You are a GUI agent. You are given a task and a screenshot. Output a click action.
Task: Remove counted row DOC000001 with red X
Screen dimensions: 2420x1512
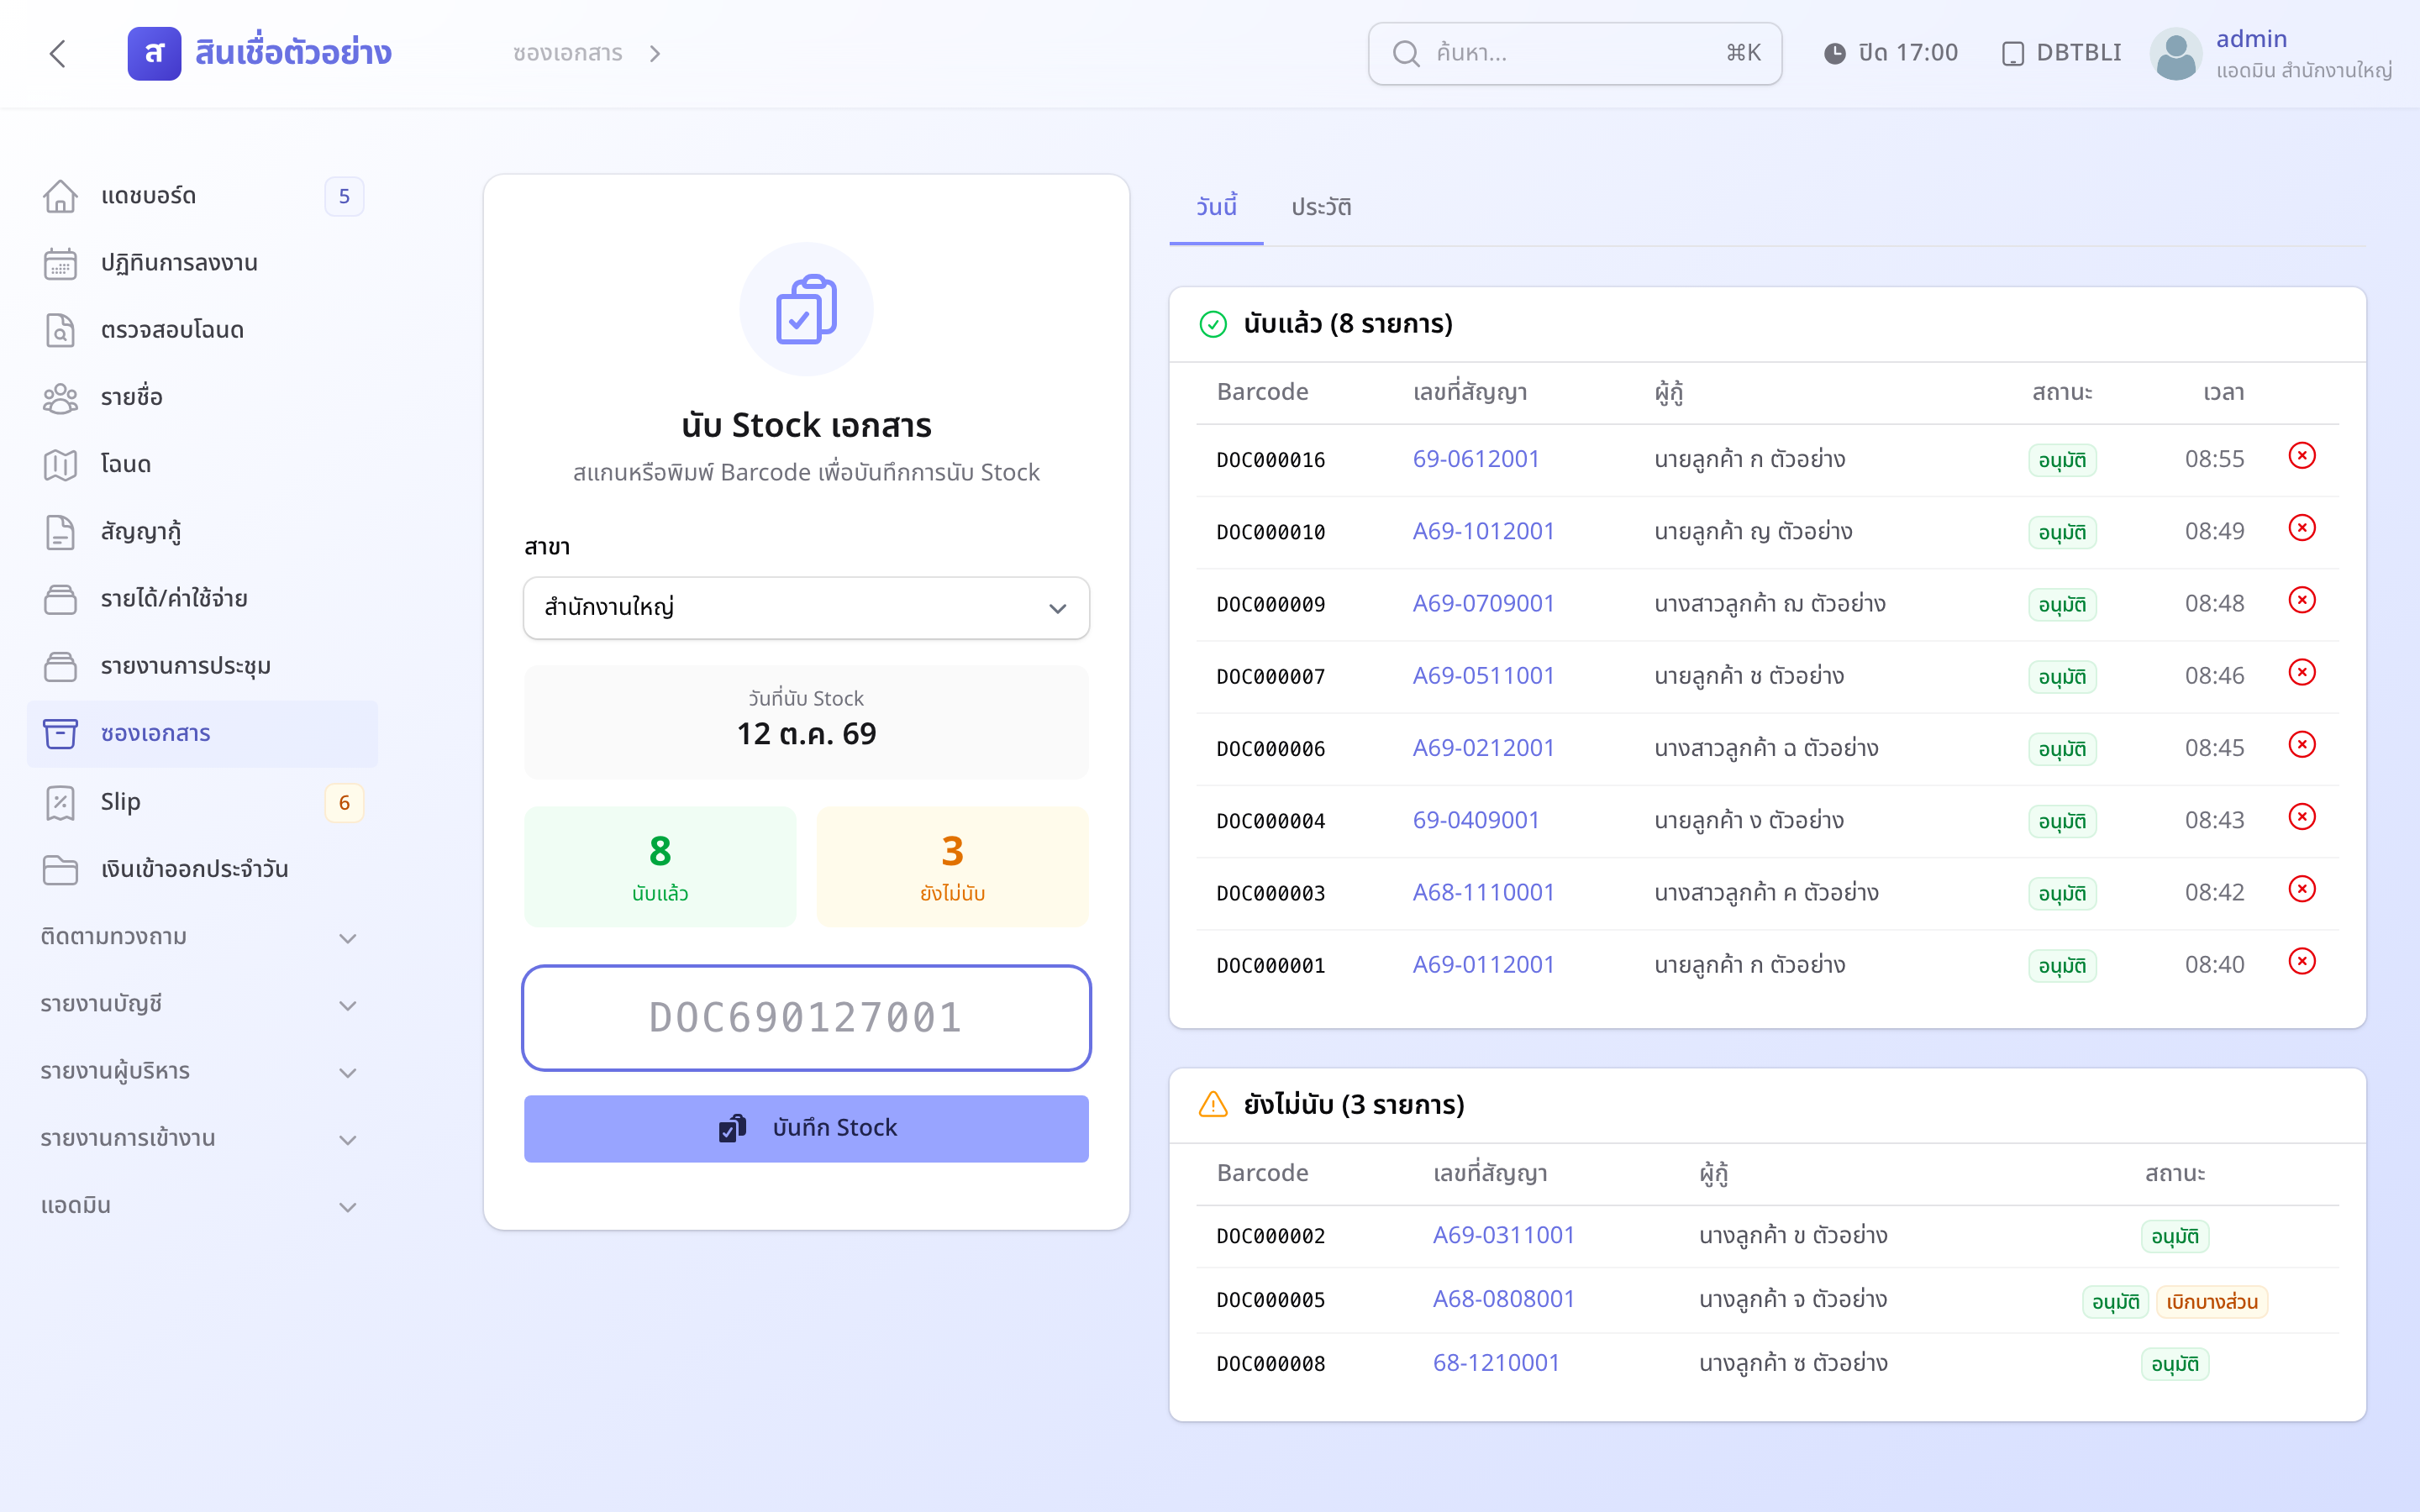(2302, 961)
